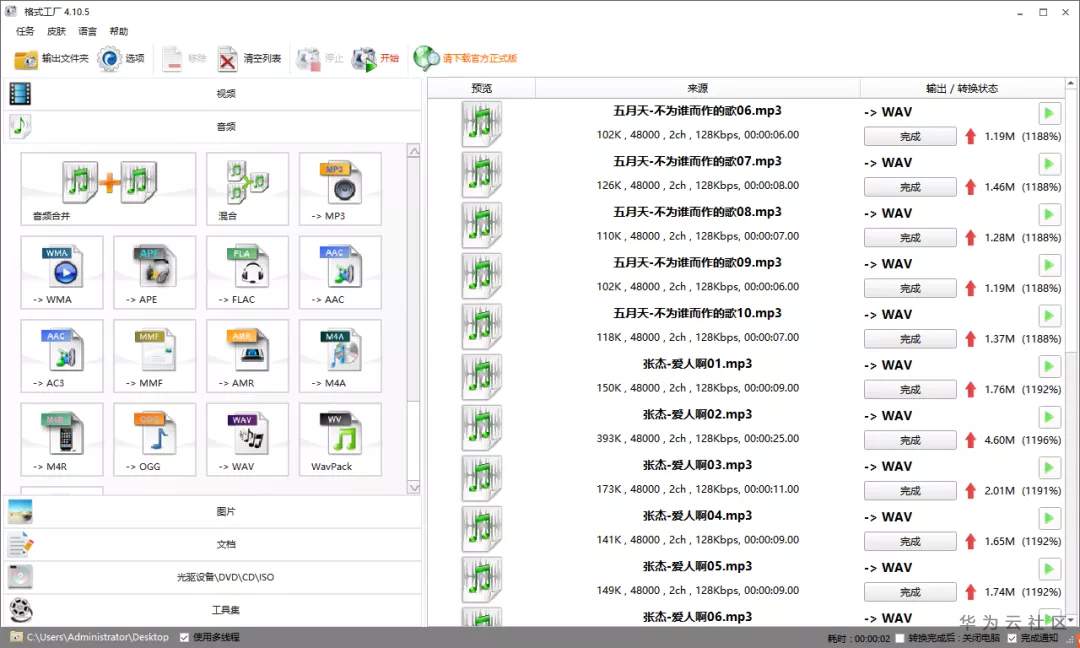Choose the -> MMF converter icon
The width and height of the screenshot is (1080, 648).
[154, 356]
